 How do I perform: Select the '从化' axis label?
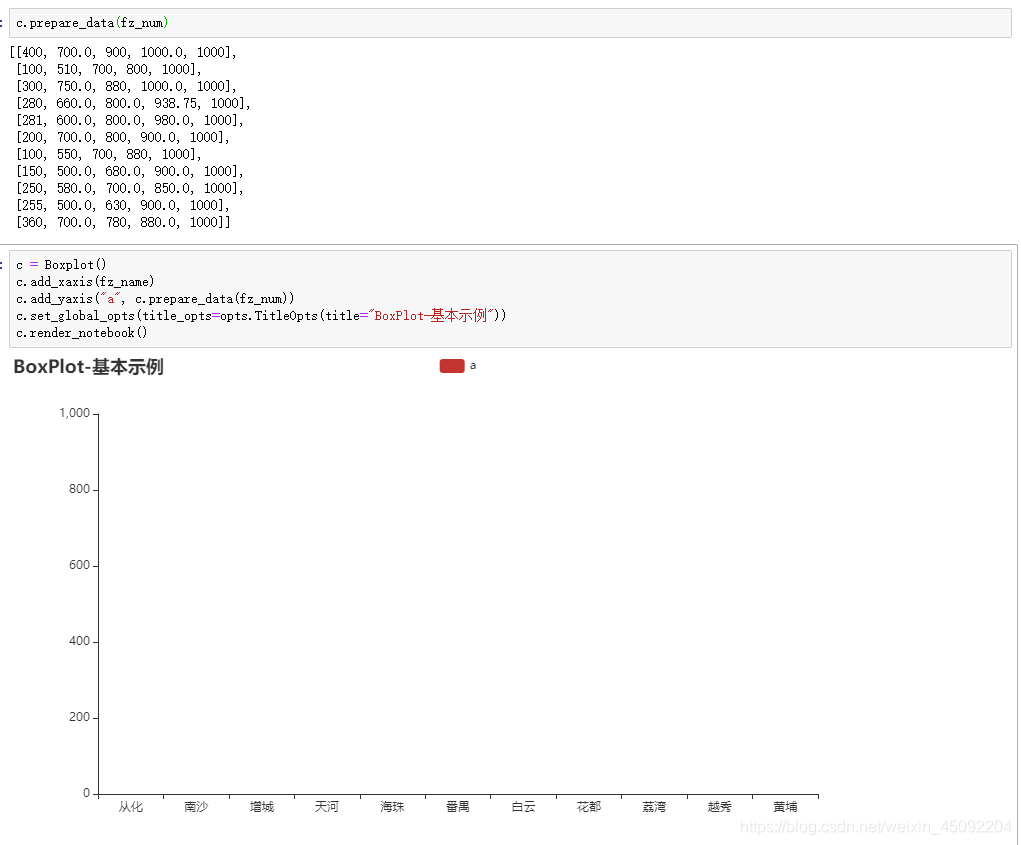pos(131,806)
